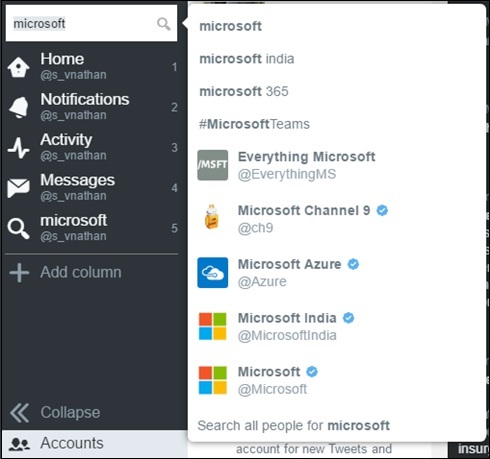Screen dimensions: 490x459
Task: Select the Microsoft India account result
Action: click(x=336, y=326)
